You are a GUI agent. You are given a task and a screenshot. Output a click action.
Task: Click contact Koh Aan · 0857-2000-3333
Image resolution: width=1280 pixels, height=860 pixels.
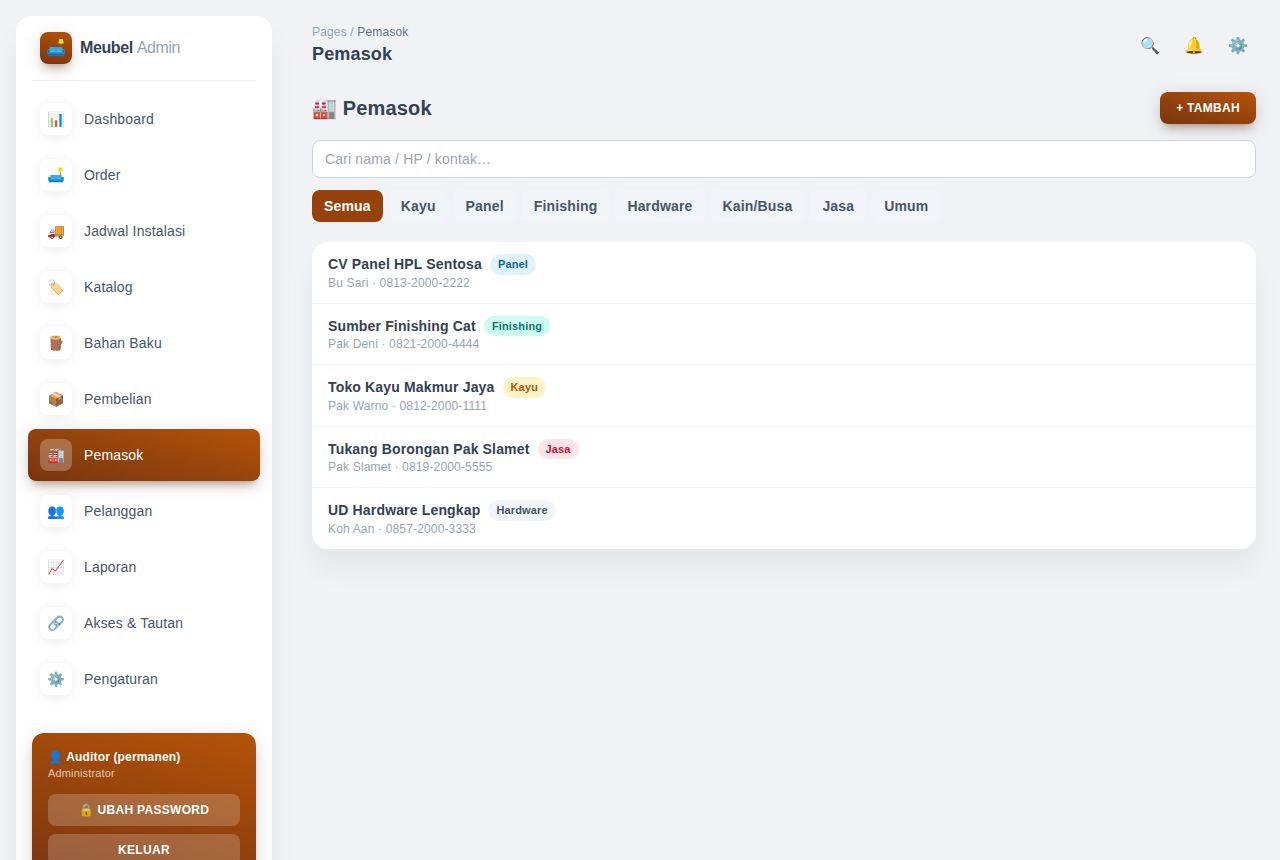click(x=402, y=529)
